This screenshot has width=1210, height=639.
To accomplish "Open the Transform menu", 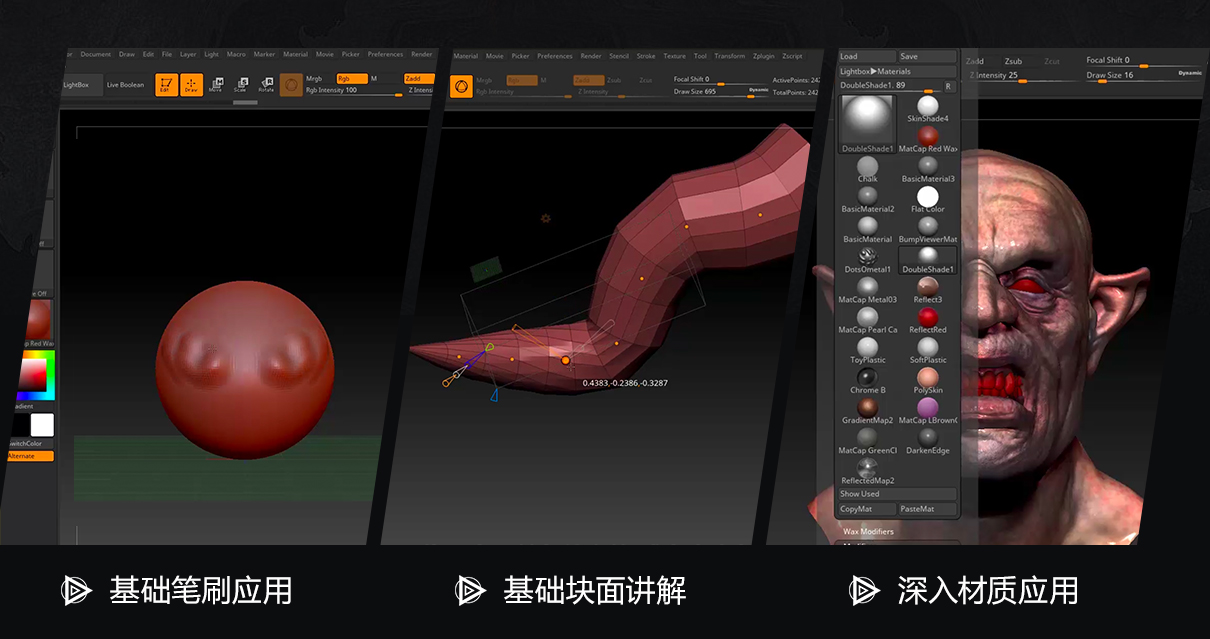I will [730, 56].
